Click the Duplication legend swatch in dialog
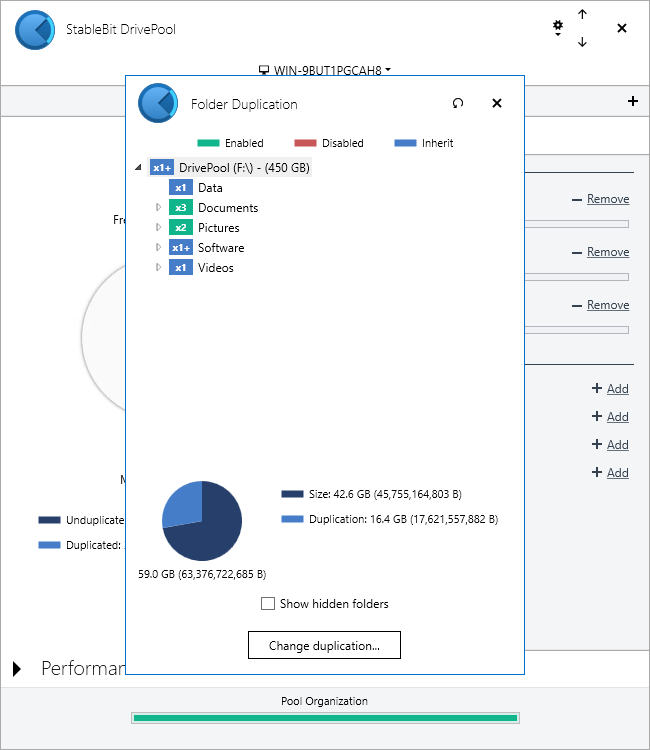Screen dimensions: 650x750 (x=292, y=519)
